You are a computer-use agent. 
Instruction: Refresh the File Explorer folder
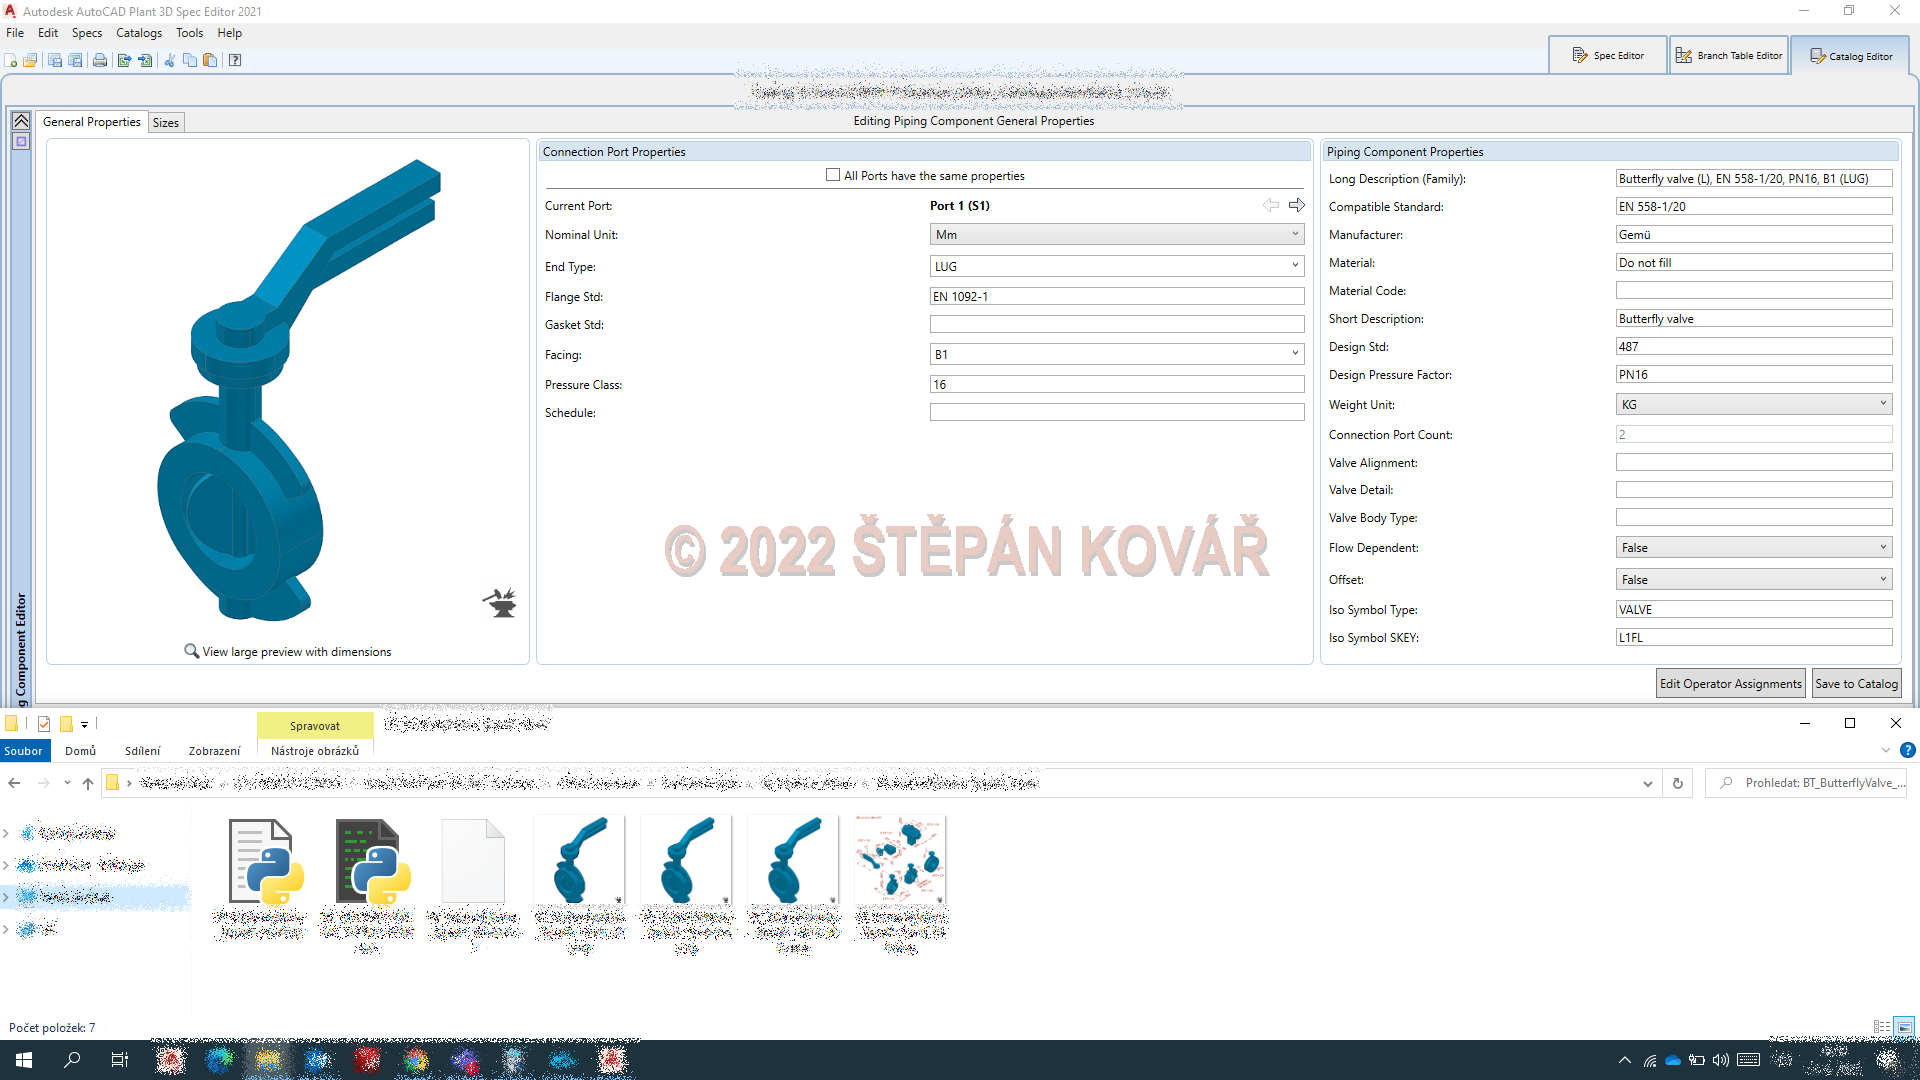tap(1678, 783)
